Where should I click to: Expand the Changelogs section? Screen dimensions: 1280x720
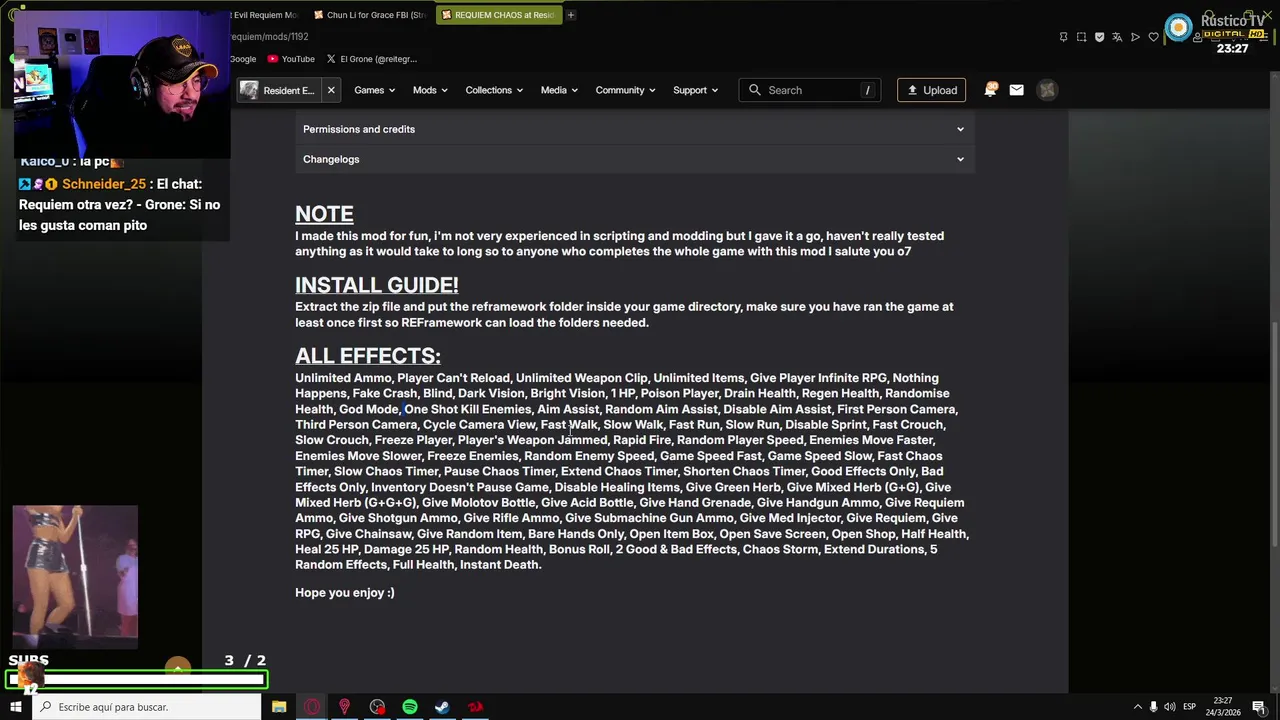click(634, 159)
